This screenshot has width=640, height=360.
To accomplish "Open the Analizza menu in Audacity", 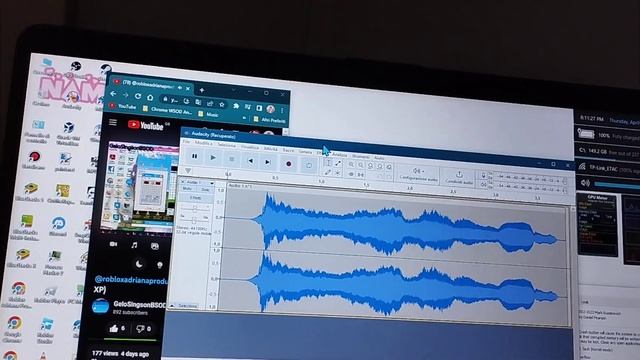I will [x=340, y=154].
